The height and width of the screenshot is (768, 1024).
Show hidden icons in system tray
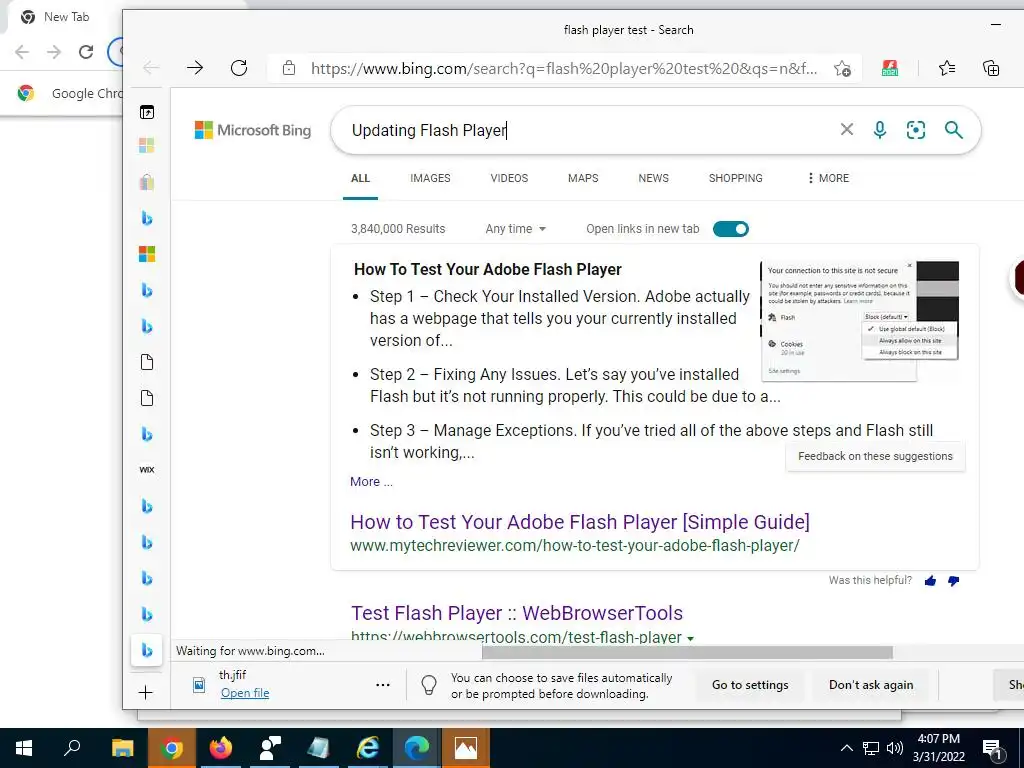[846, 748]
